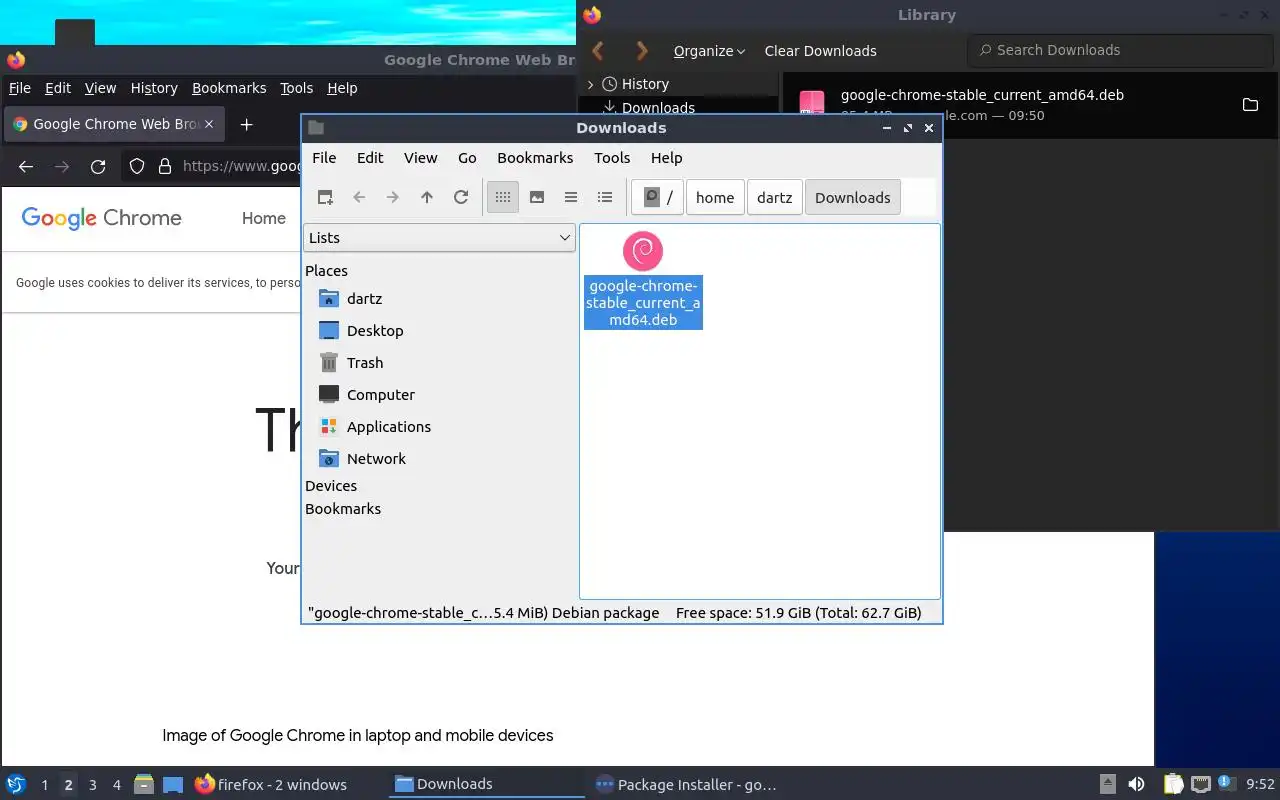Open the Organize dropdown in Library window
The width and height of the screenshot is (1280, 800).
point(709,51)
